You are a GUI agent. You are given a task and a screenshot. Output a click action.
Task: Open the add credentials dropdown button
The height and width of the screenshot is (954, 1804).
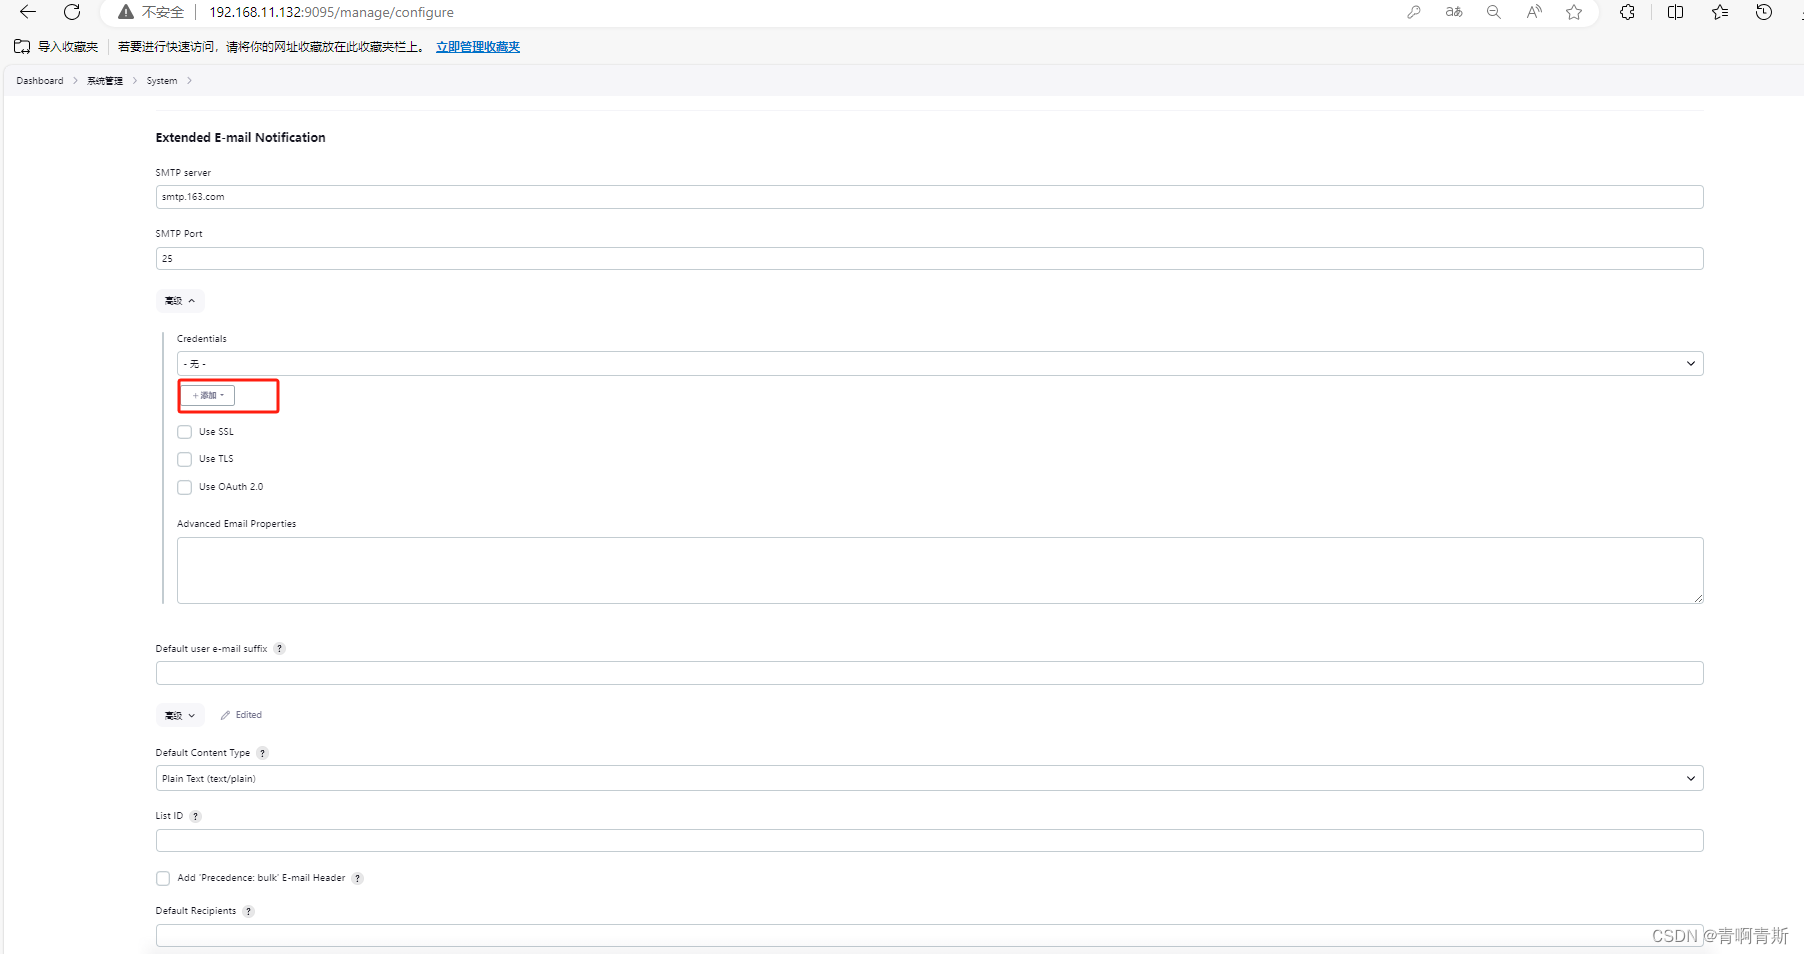208,395
